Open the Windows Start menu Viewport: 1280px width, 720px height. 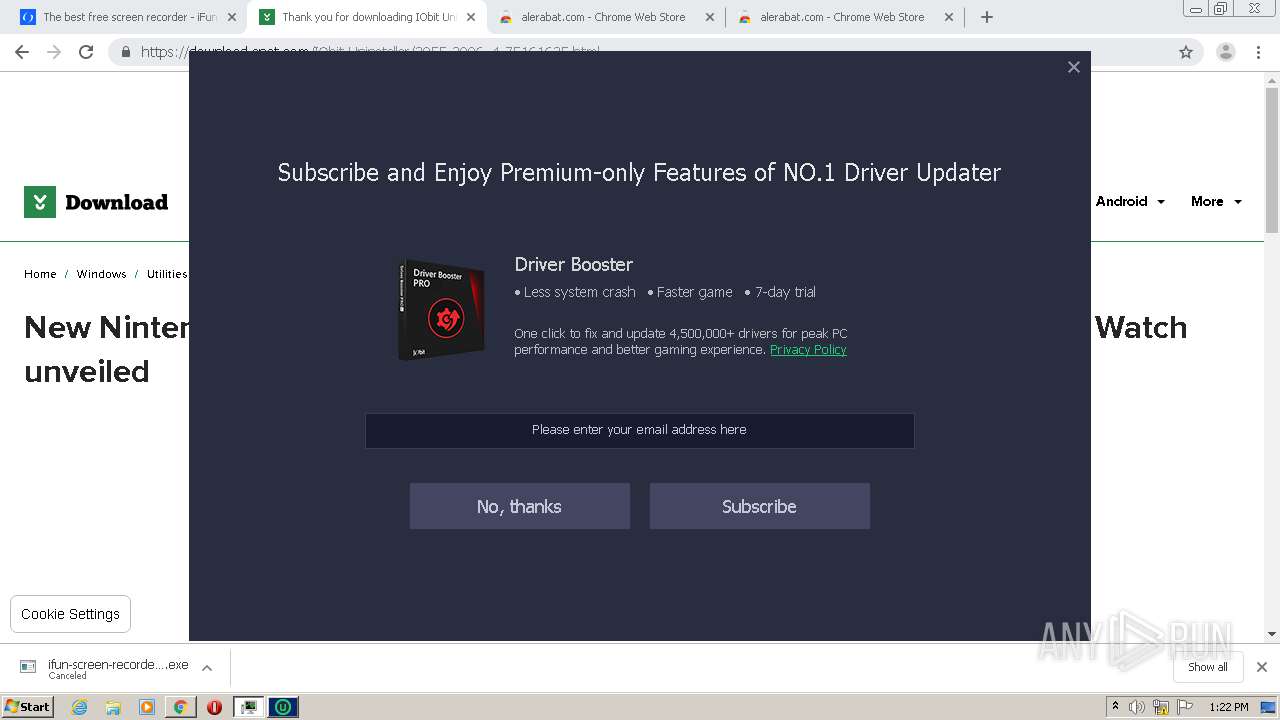pyautogui.click(x=27, y=707)
